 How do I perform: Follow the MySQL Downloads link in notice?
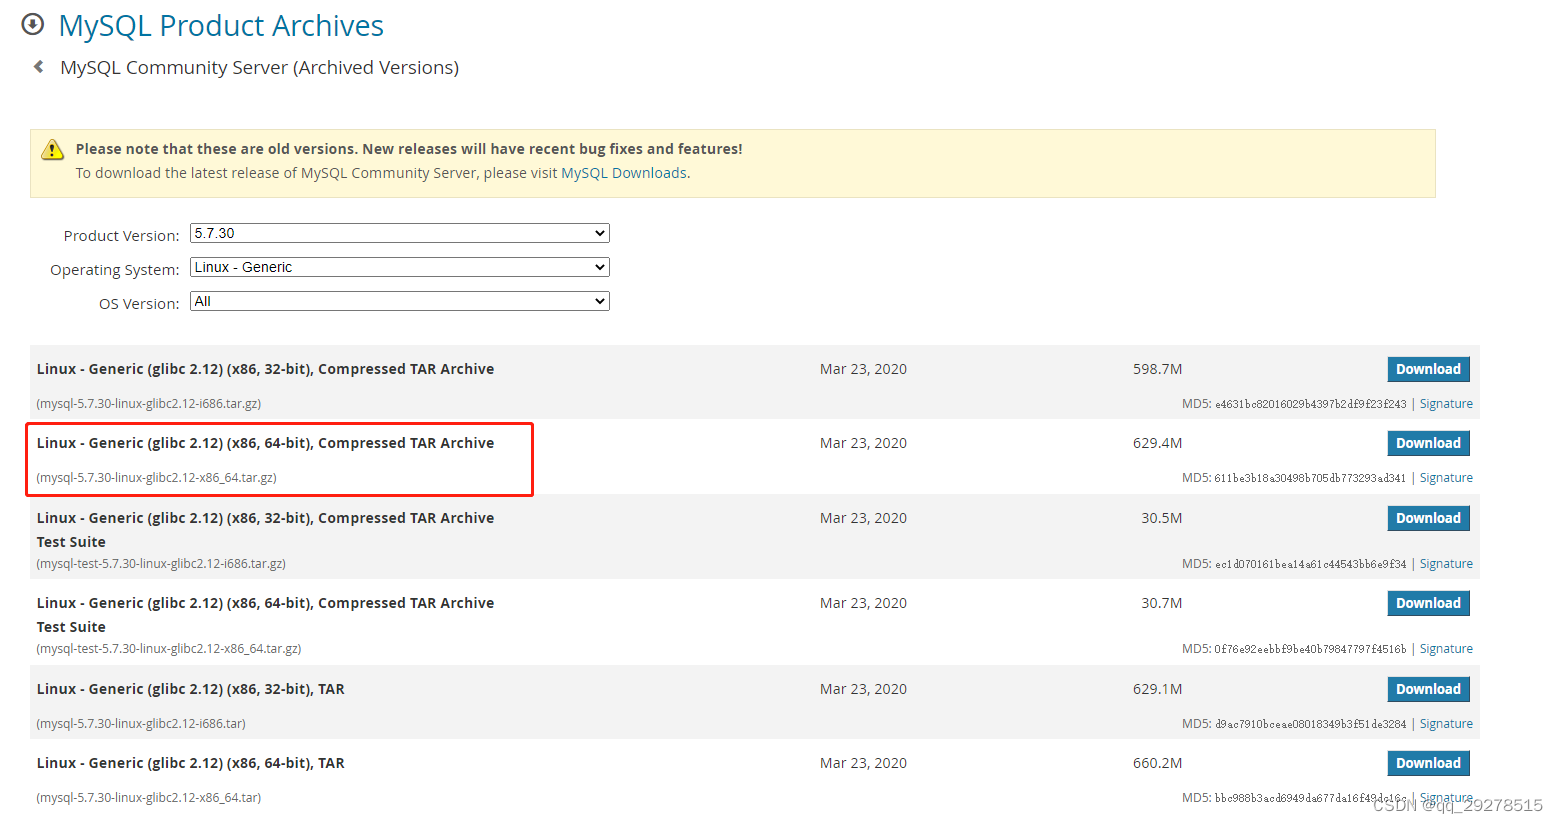(624, 173)
